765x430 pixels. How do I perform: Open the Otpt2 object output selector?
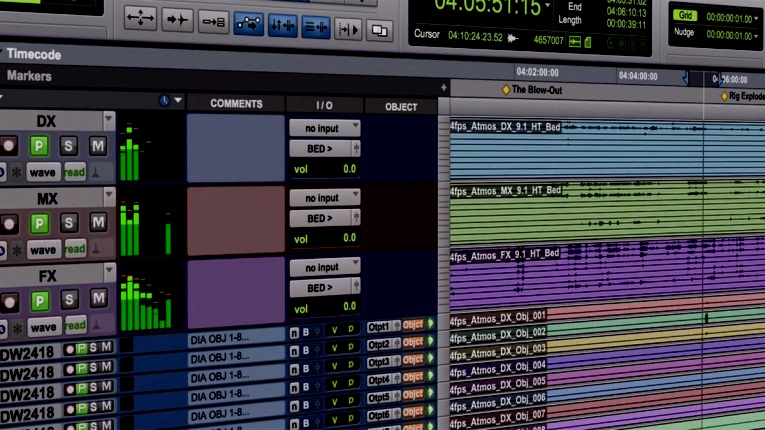(383, 345)
